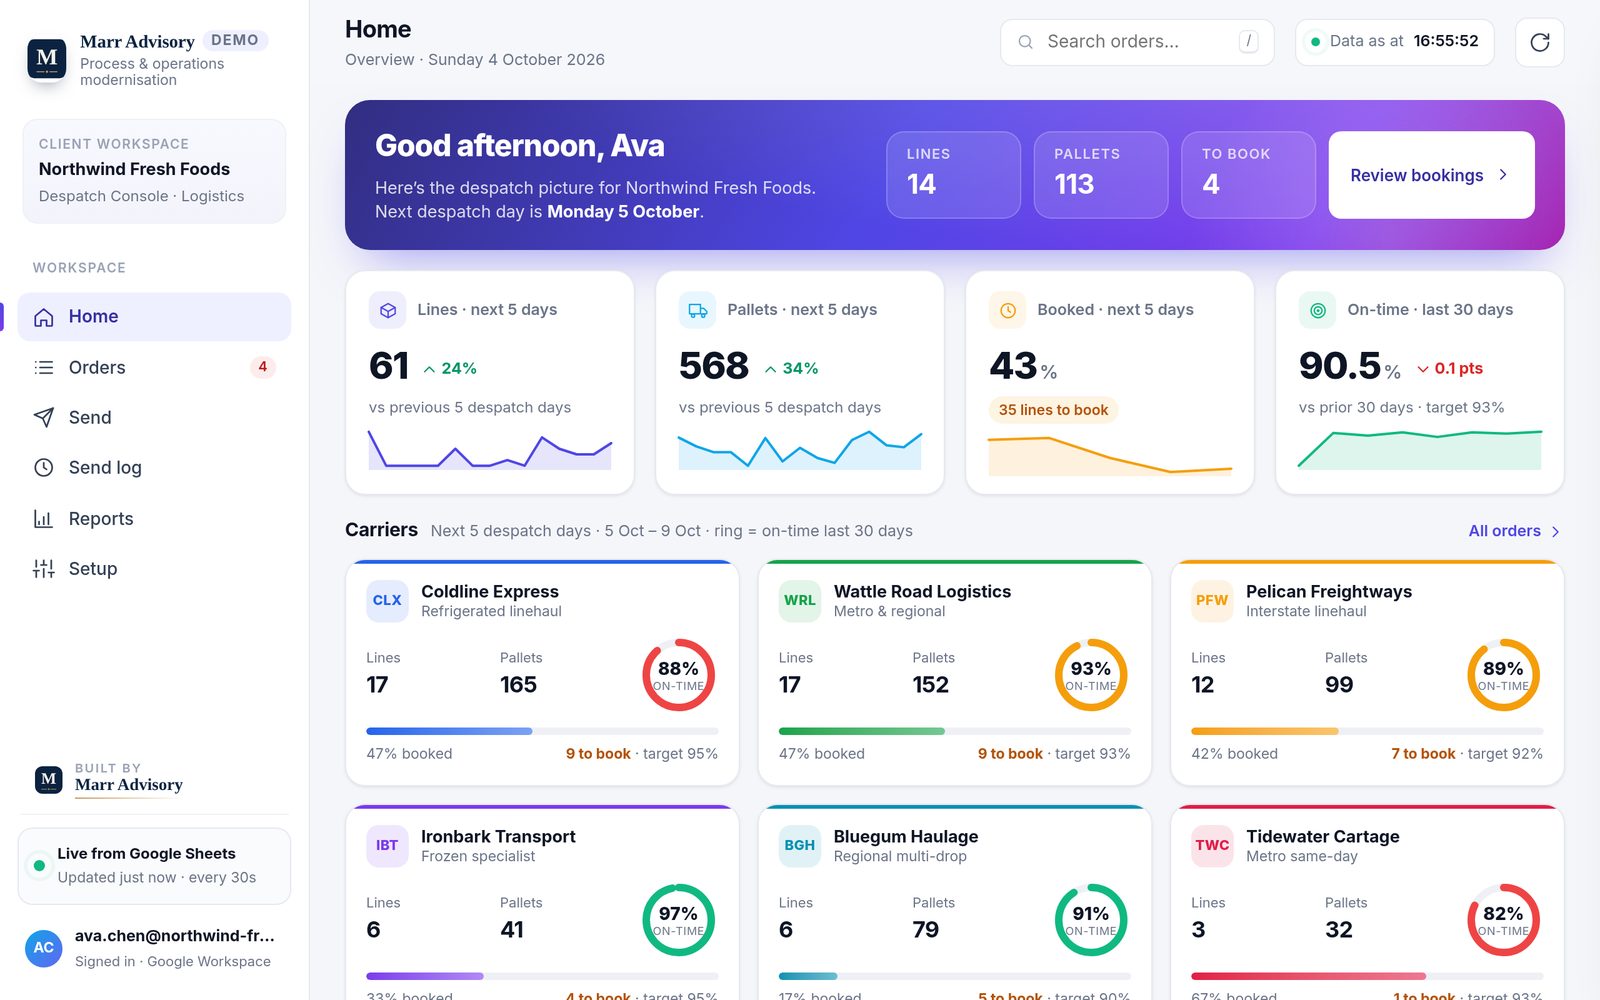Click the Booked clock icon on KPI card

(1008, 310)
